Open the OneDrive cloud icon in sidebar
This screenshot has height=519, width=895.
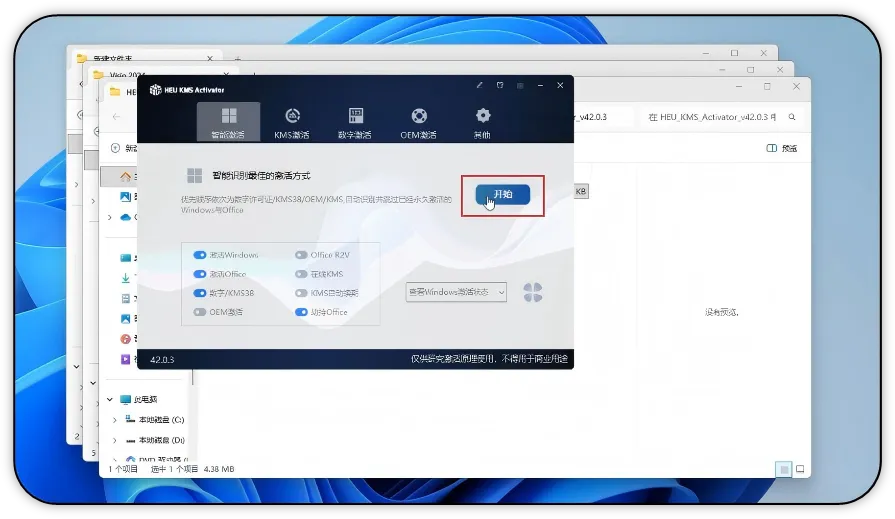126,217
